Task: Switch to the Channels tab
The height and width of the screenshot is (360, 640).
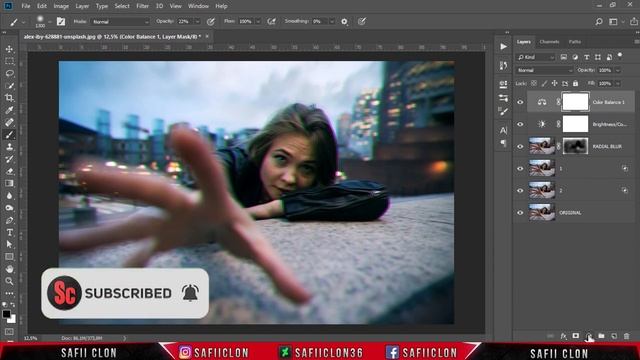Action: point(549,42)
